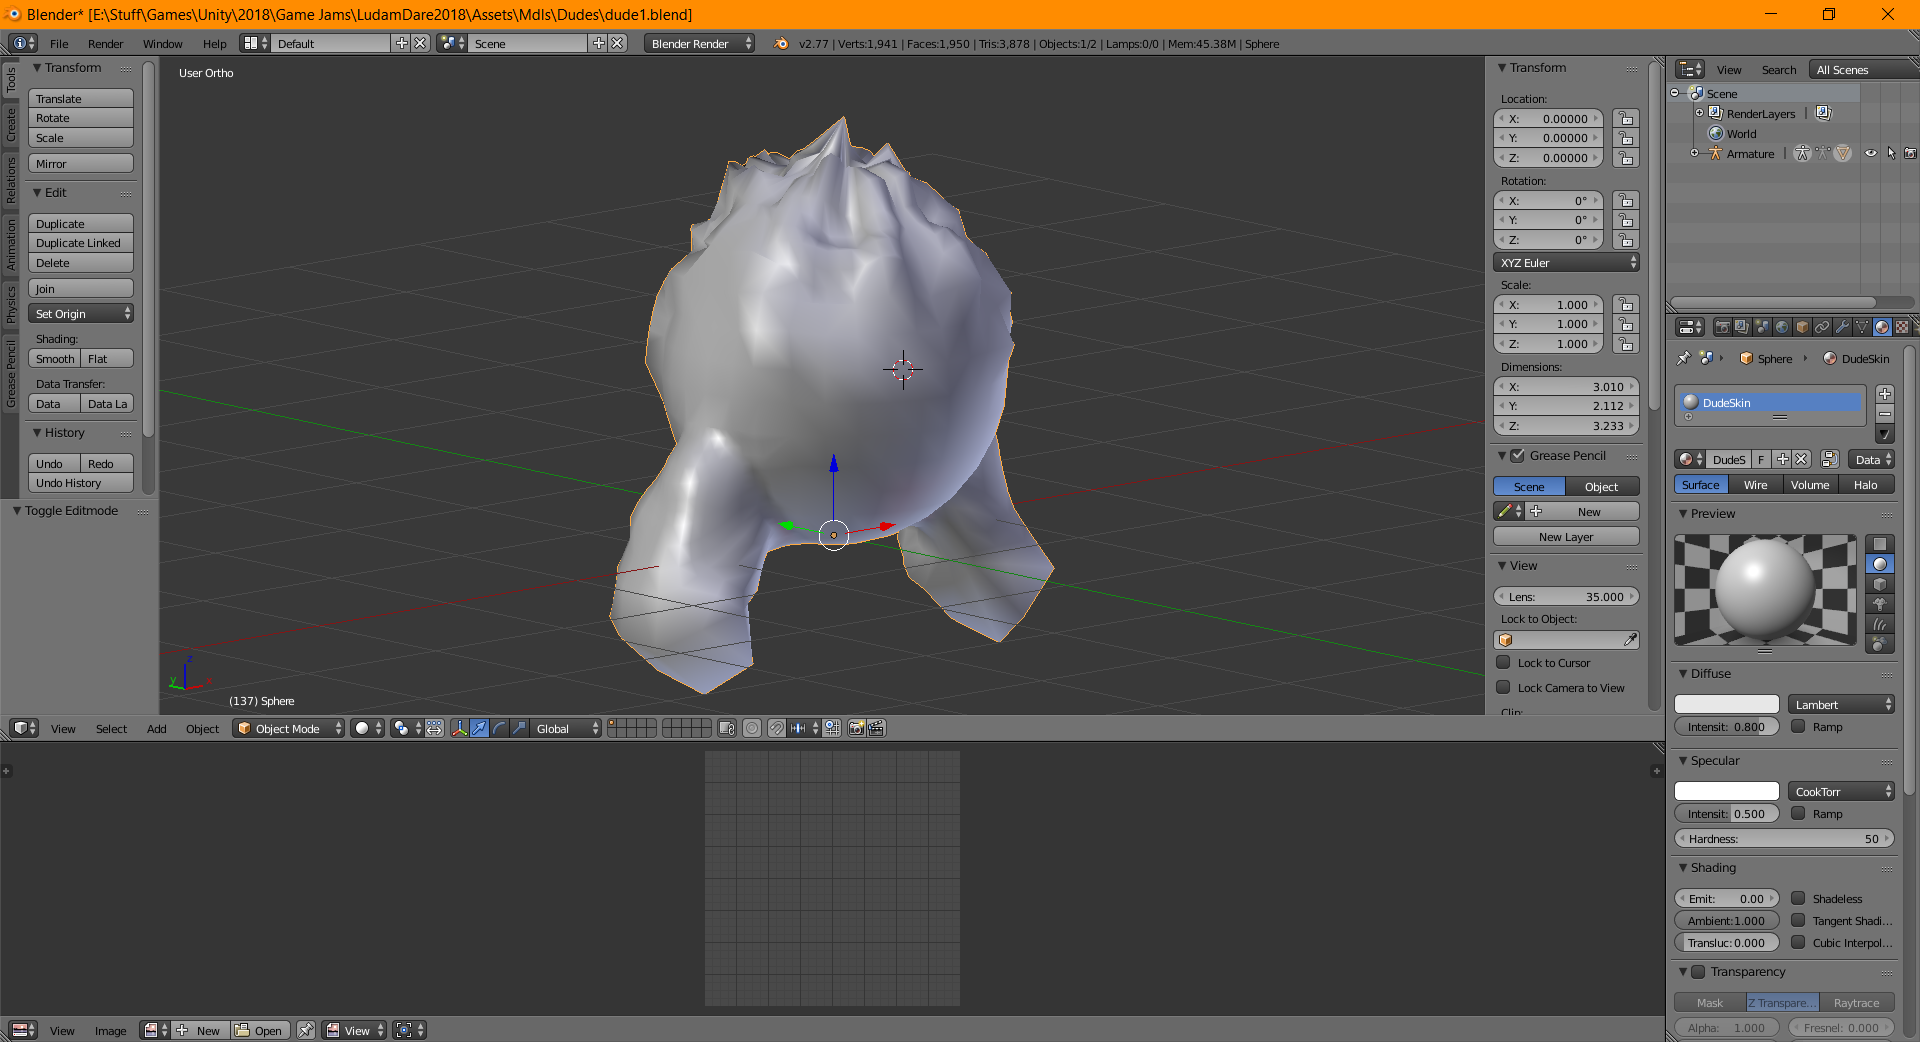The width and height of the screenshot is (1920, 1042).
Task: Open the Render properties tab (camera icon)
Action: point(1722,327)
